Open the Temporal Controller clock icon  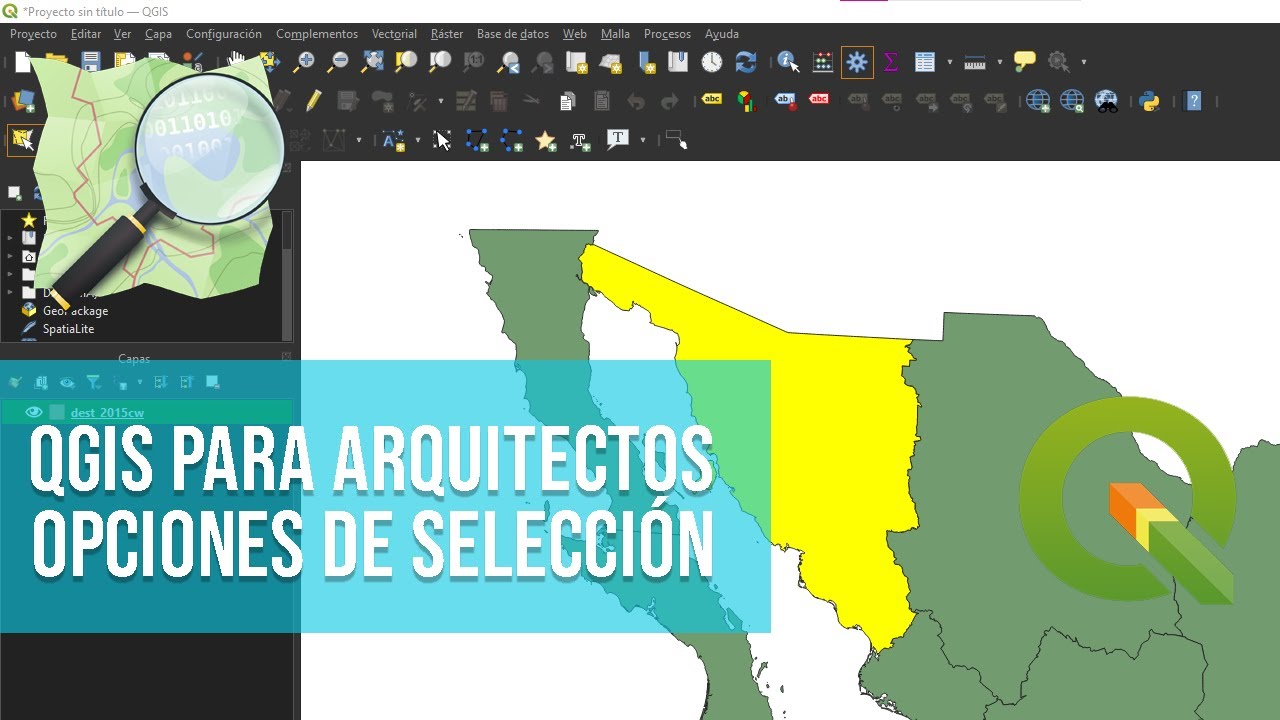point(712,62)
